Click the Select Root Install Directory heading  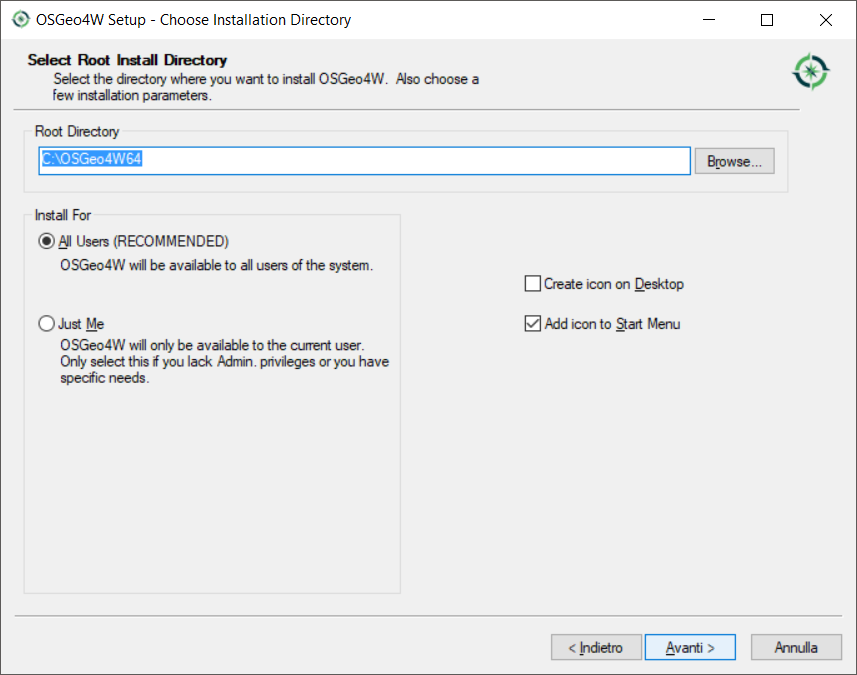tap(127, 60)
